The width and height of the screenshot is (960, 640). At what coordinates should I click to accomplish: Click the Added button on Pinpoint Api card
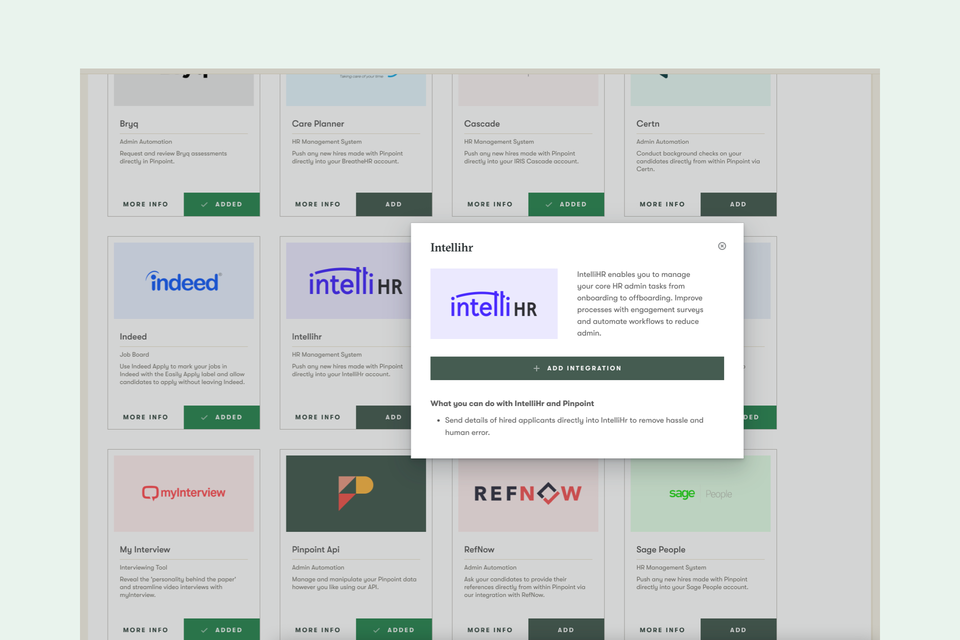(x=394, y=630)
